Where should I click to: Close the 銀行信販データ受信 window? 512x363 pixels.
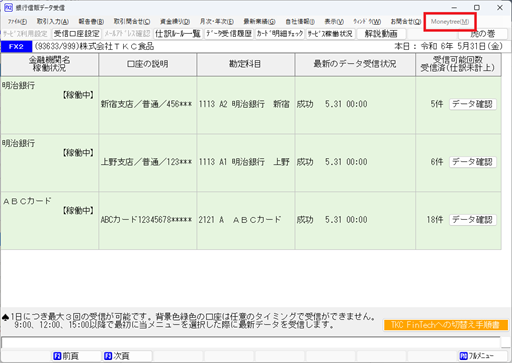pyautogui.click(x=500, y=8)
